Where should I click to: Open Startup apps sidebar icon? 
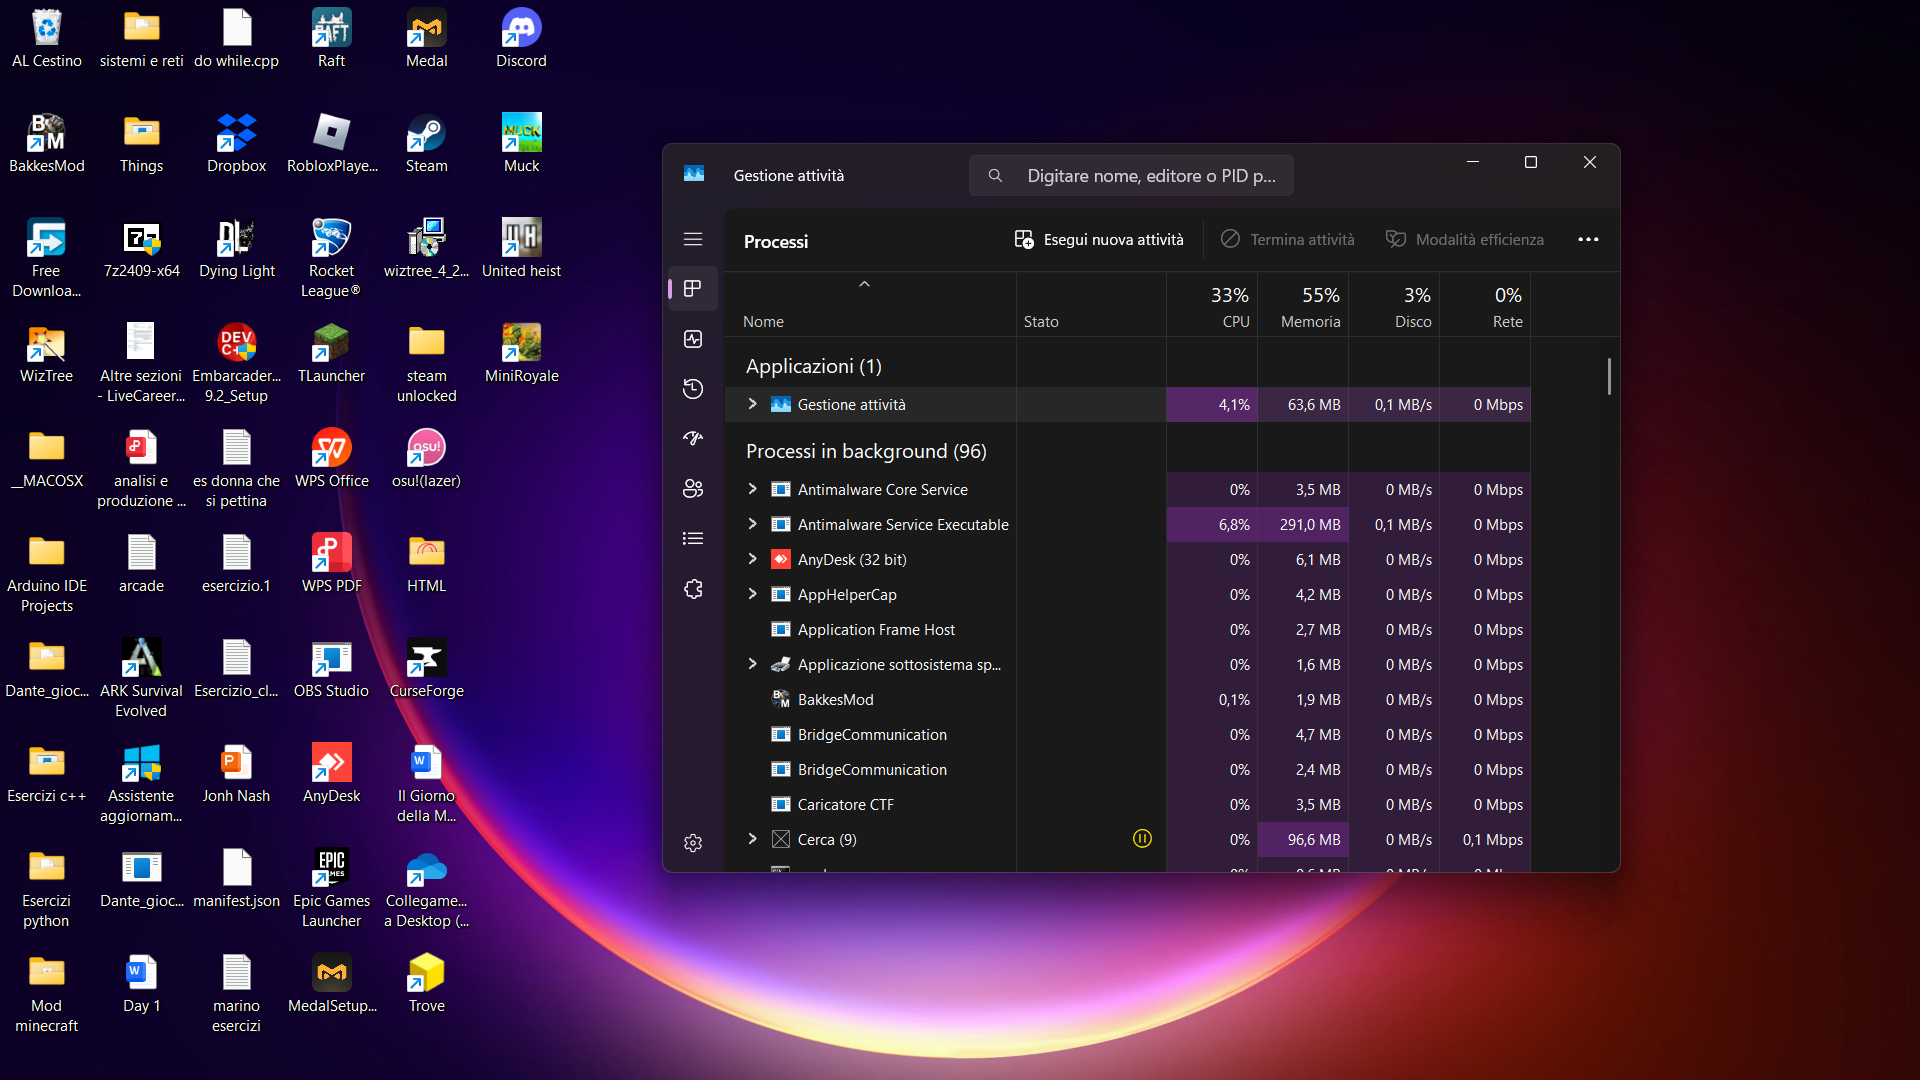pyautogui.click(x=693, y=438)
